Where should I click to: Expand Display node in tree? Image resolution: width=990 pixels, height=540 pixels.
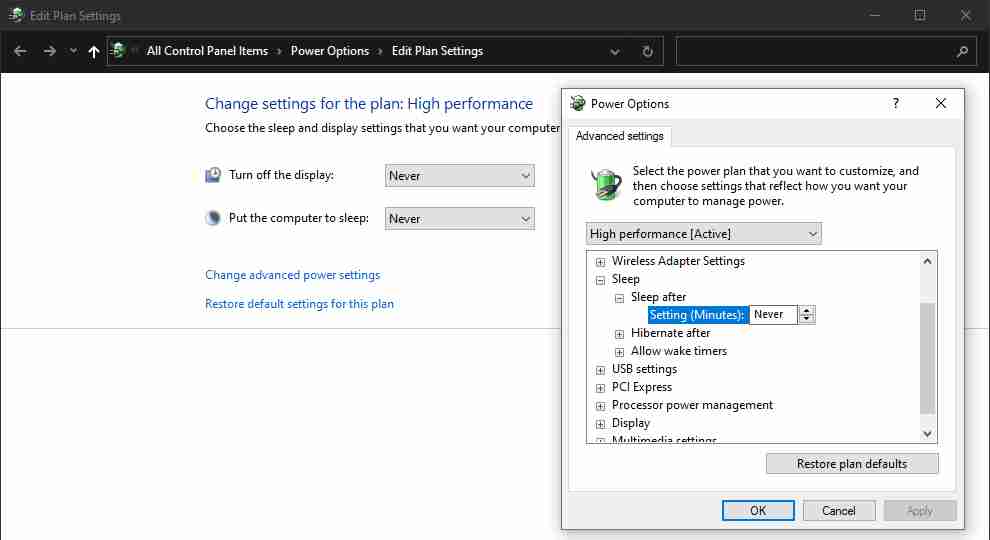pos(600,424)
